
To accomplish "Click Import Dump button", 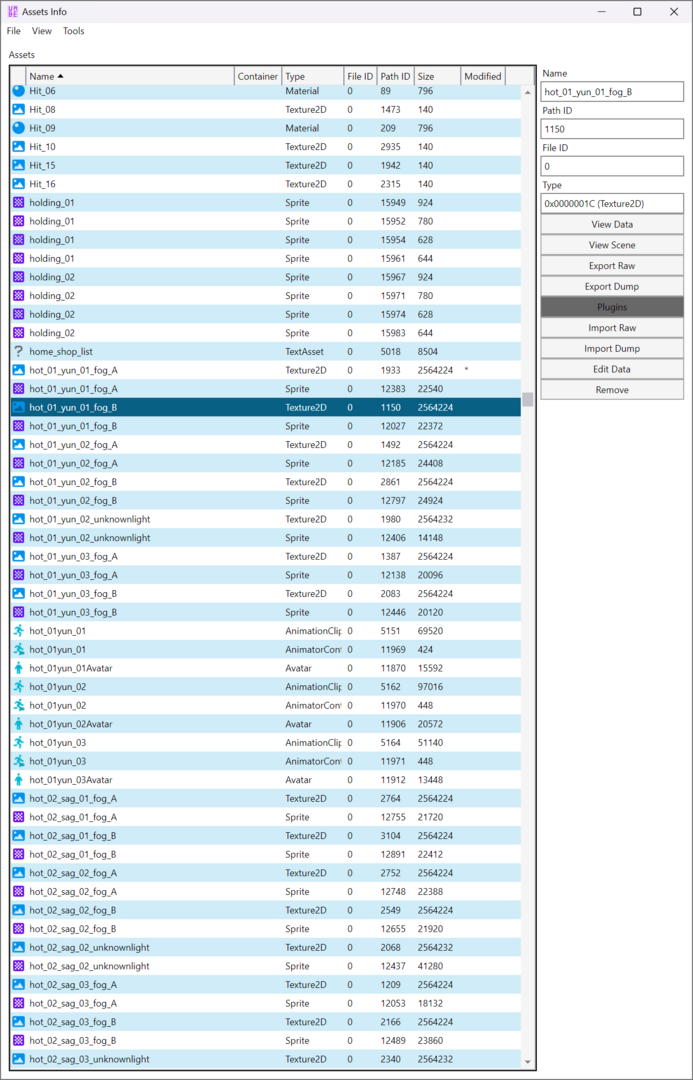I will pyautogui.click(x=612, y=349).
